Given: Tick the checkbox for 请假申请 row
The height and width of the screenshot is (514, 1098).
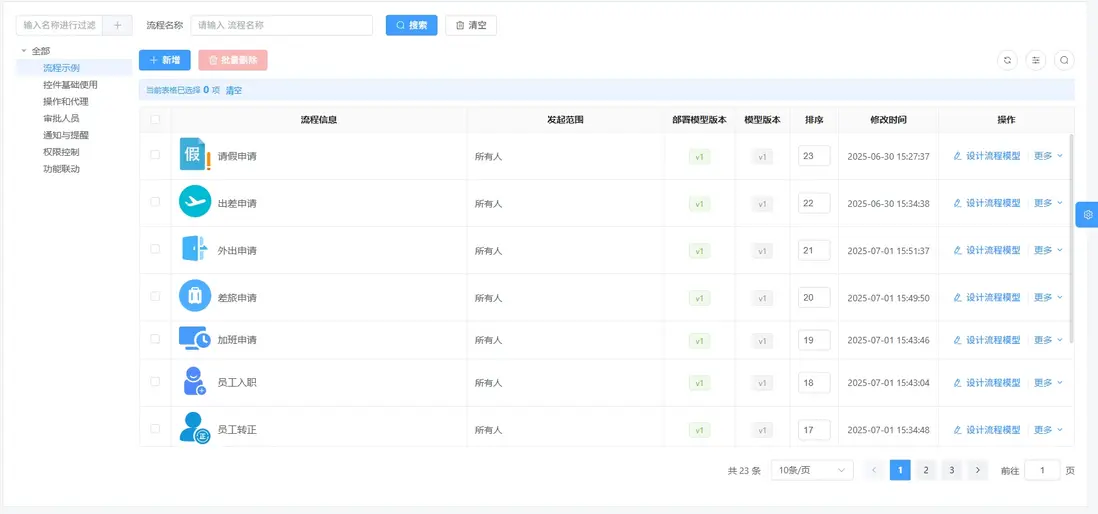Looking at the screenshot, I should click(155, 155).
